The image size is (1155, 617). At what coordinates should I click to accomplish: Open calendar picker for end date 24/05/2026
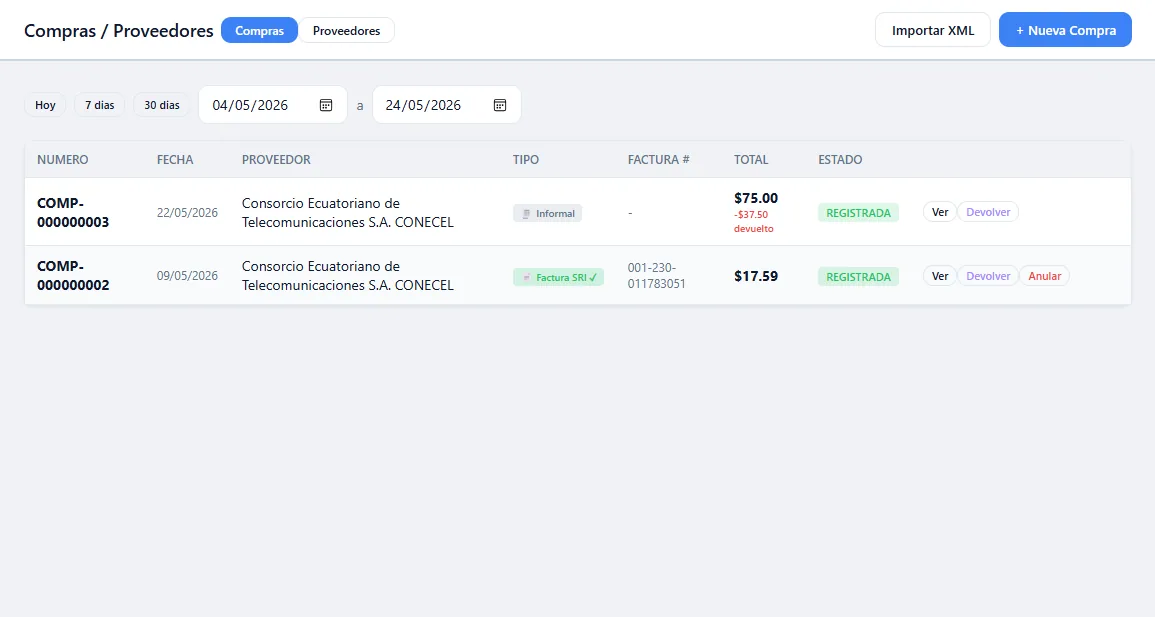coord(499,105)
